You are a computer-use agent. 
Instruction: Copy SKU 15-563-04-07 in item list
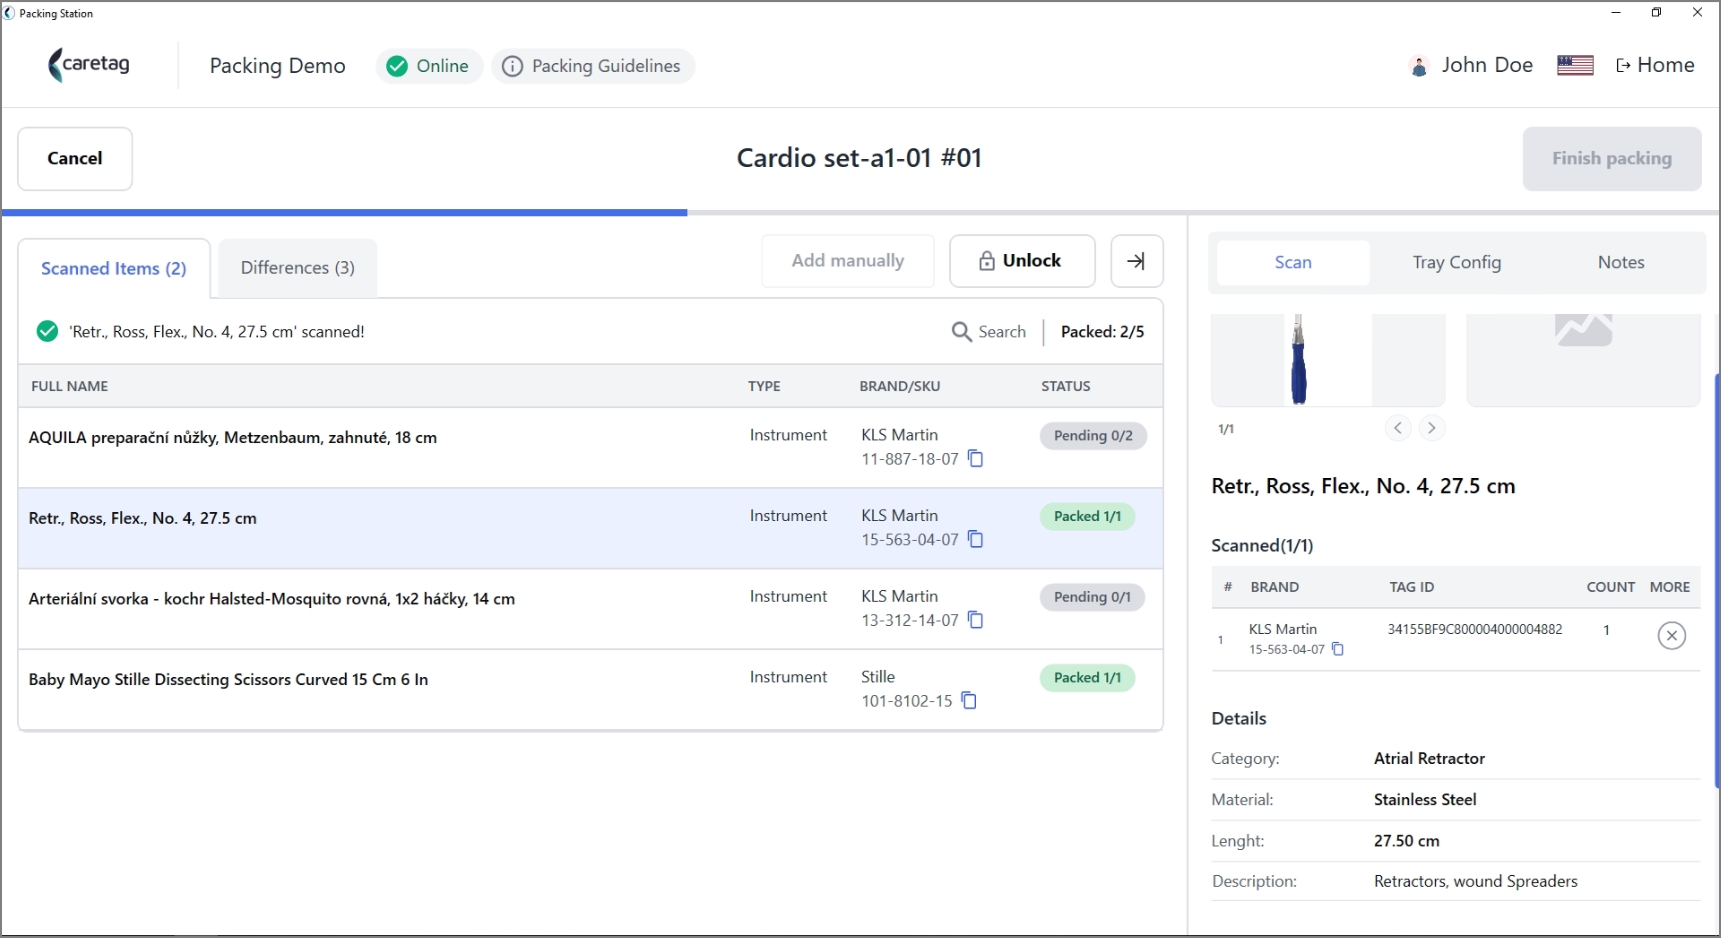(x=976, y=540)
